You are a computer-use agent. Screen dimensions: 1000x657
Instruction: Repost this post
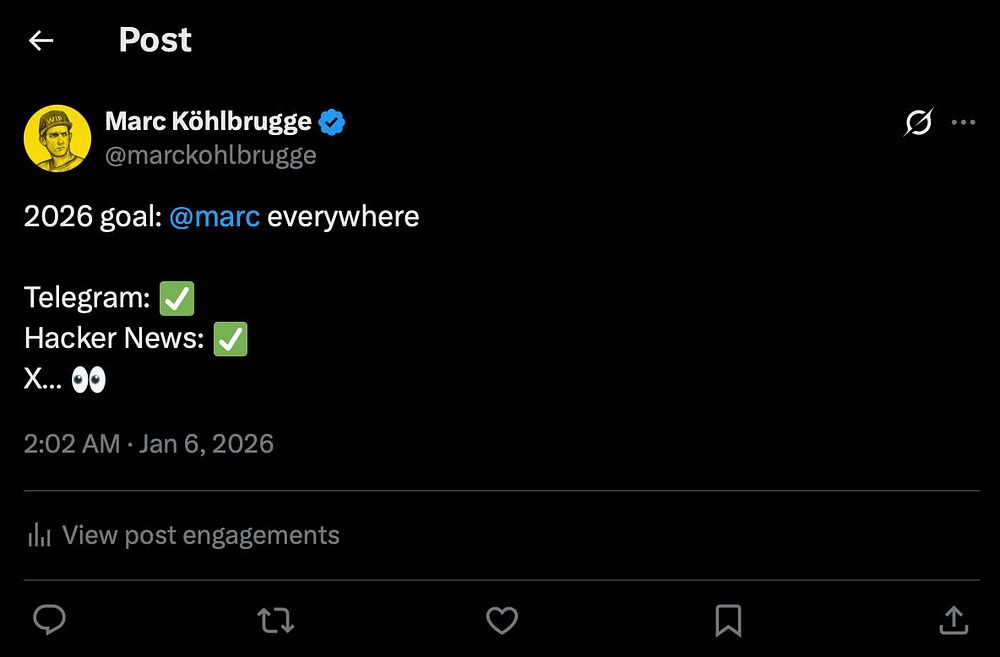point(276,620)
